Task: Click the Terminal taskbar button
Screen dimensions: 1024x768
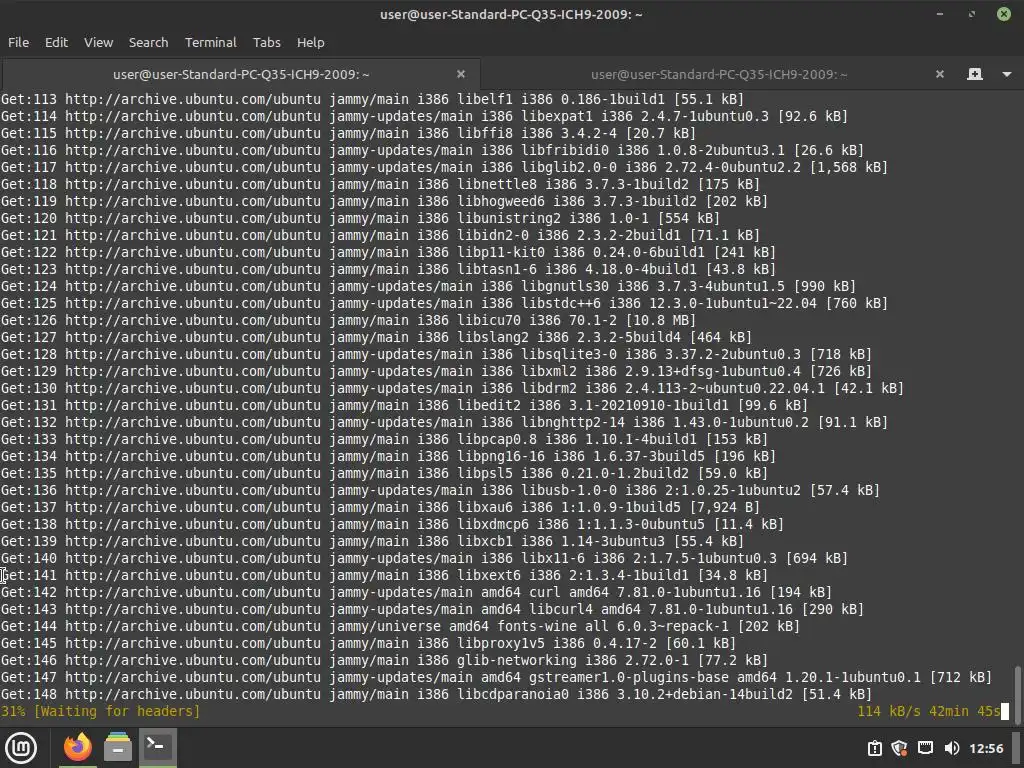Action: [x=157, y=748]
